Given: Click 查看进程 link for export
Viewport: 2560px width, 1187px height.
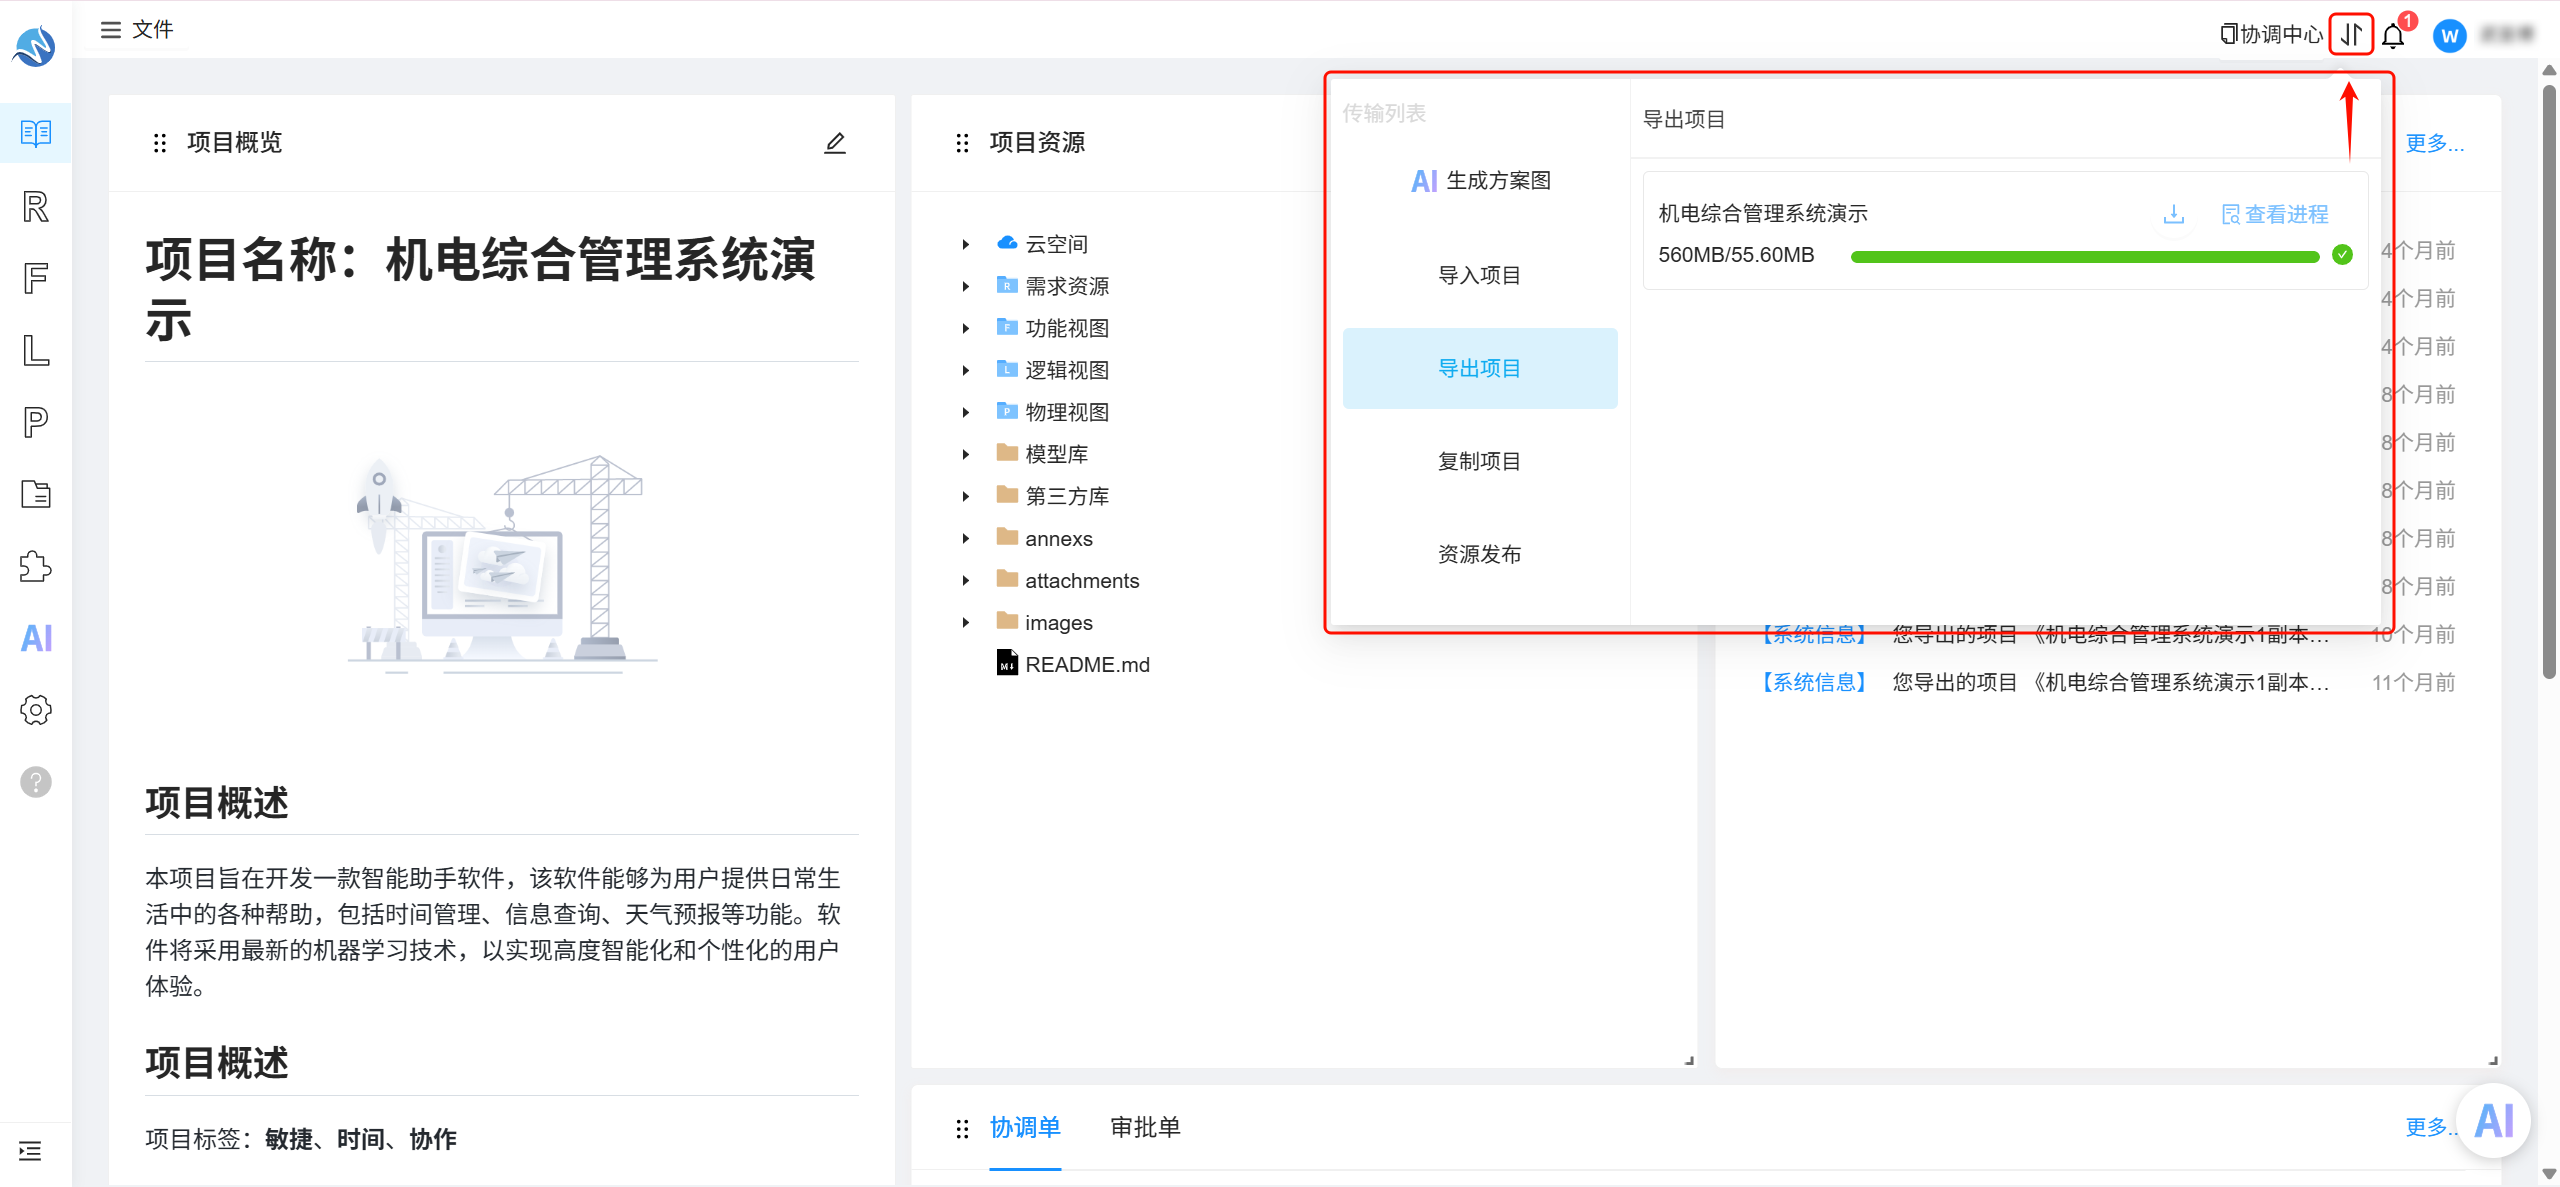Looking at the screenshot, I should pyautogui.click(x=2275, y=214).
